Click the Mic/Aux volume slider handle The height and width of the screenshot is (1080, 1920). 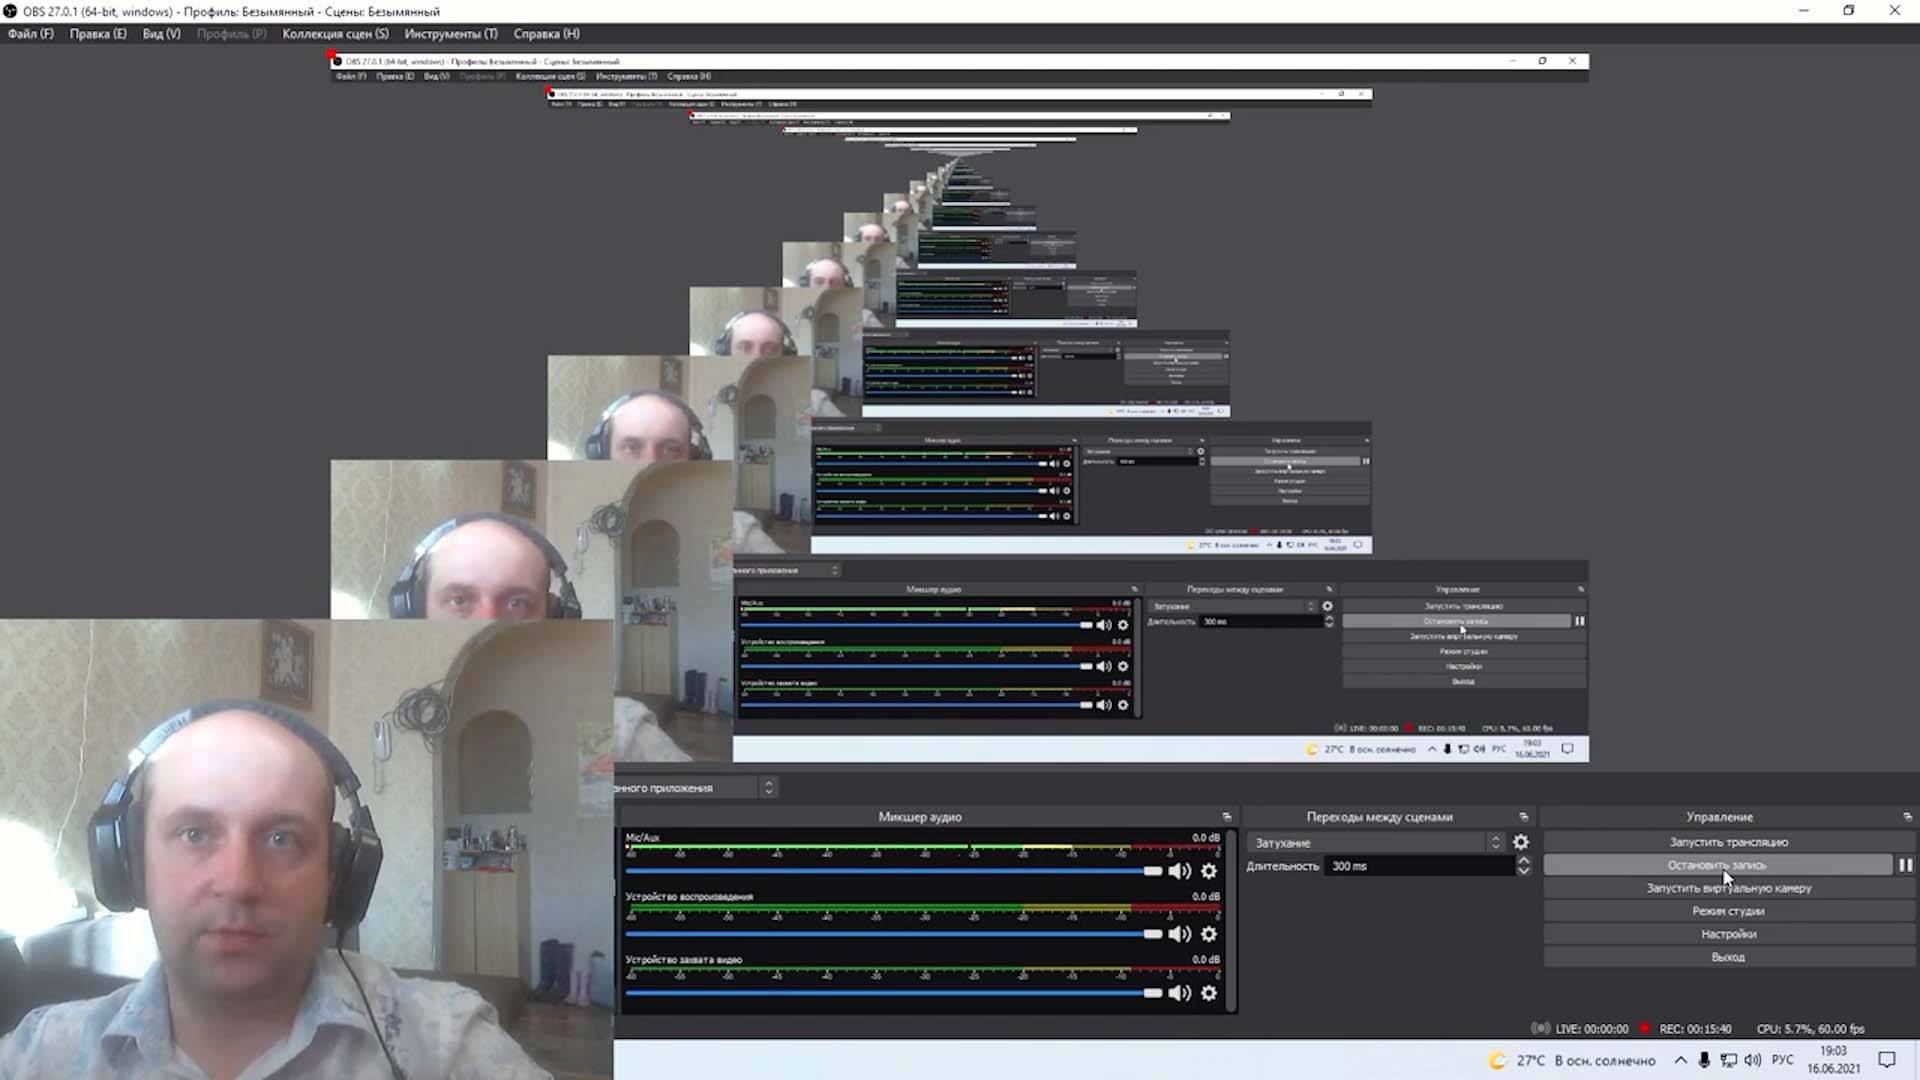click(1153, 871)
